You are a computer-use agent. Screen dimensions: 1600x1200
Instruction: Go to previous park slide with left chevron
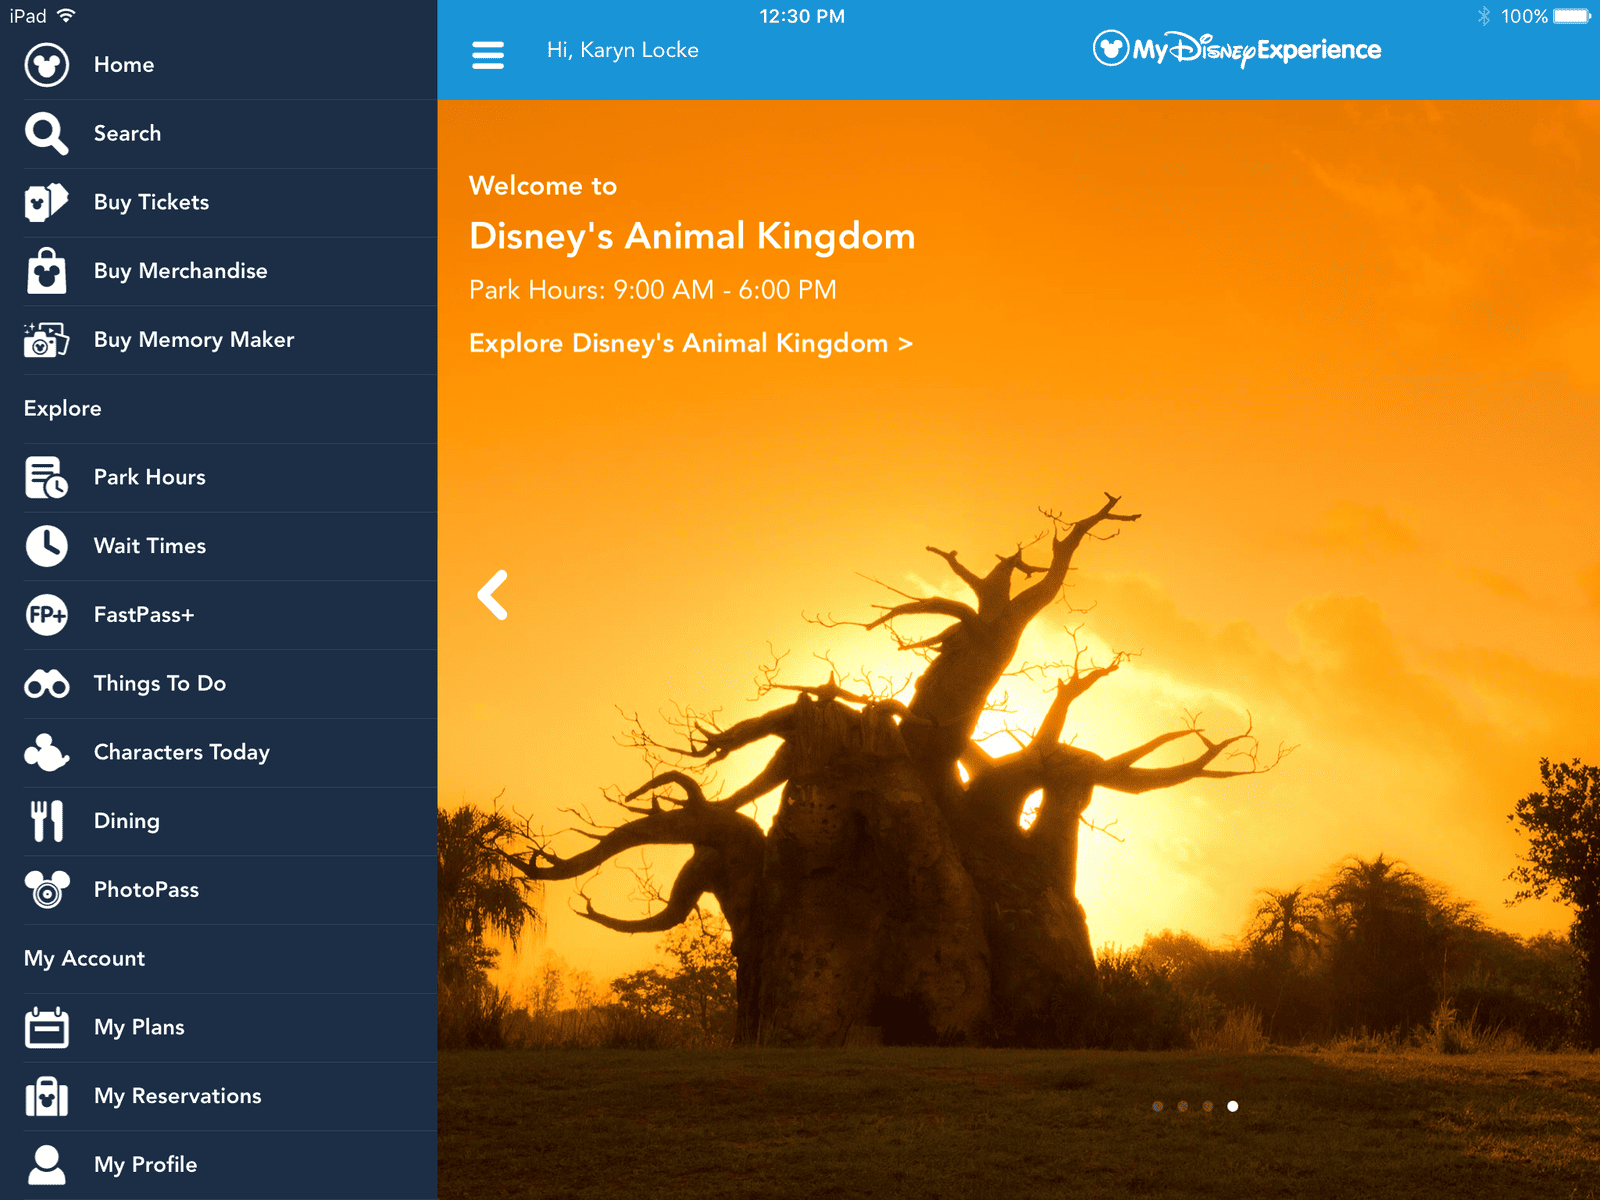(492, 595)
